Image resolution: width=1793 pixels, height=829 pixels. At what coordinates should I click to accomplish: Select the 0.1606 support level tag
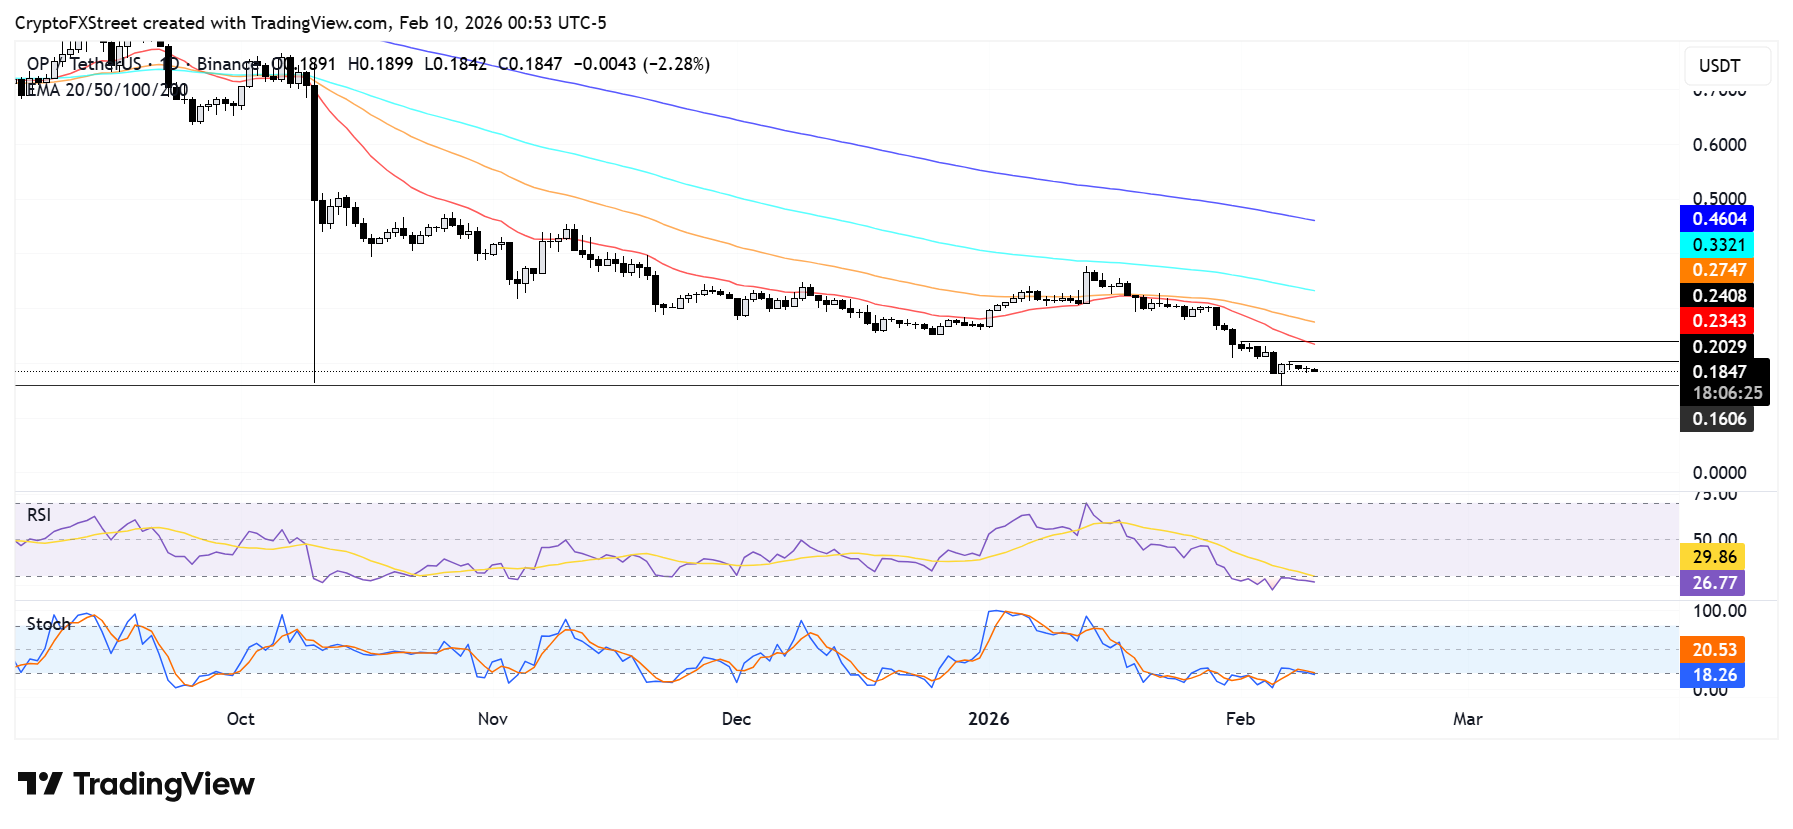point(1717,419)
